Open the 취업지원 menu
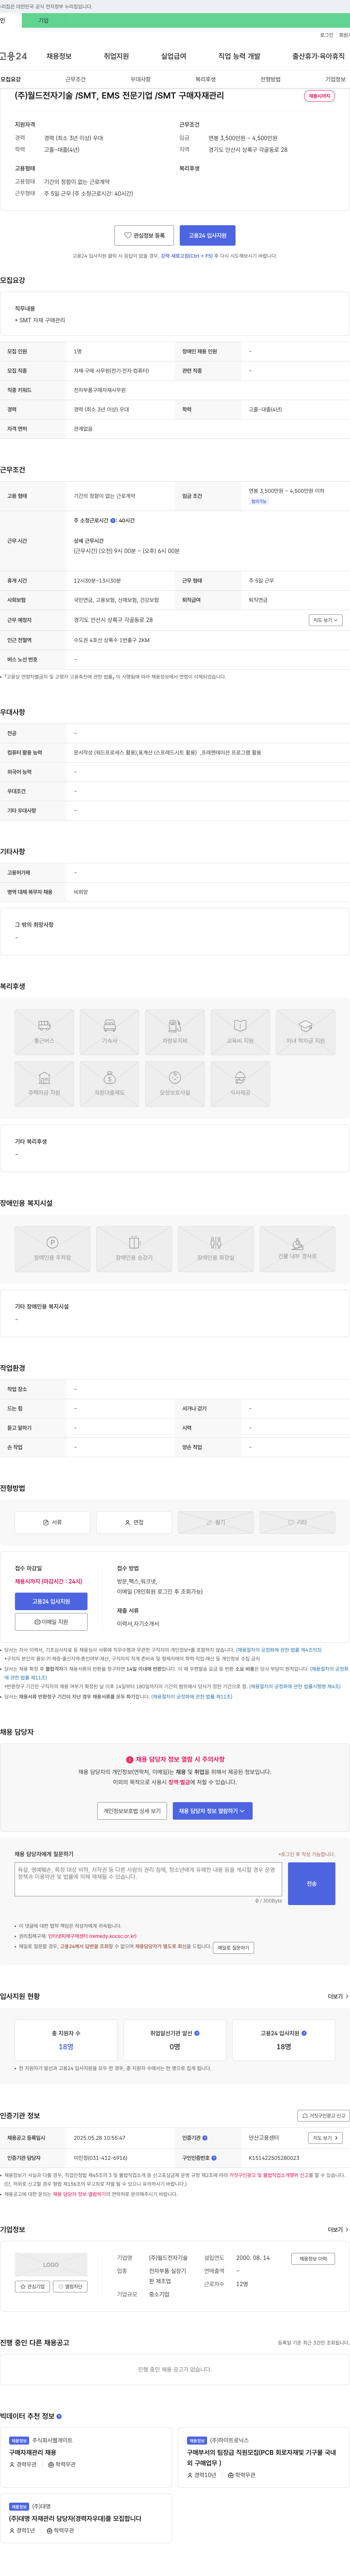Viewport: 350px width, 2576px height. (x=116, y=56)
